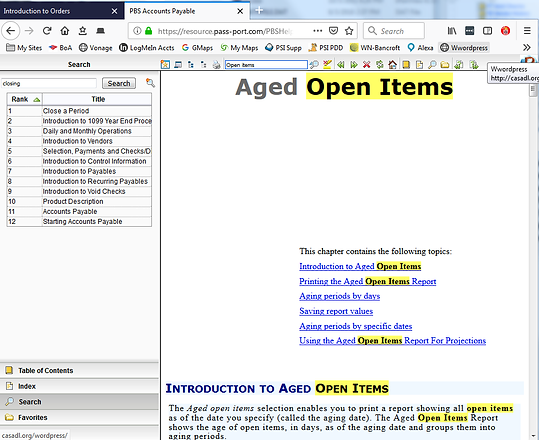
Task: Click the toolbar favorites folder icon
Action: 445,65
